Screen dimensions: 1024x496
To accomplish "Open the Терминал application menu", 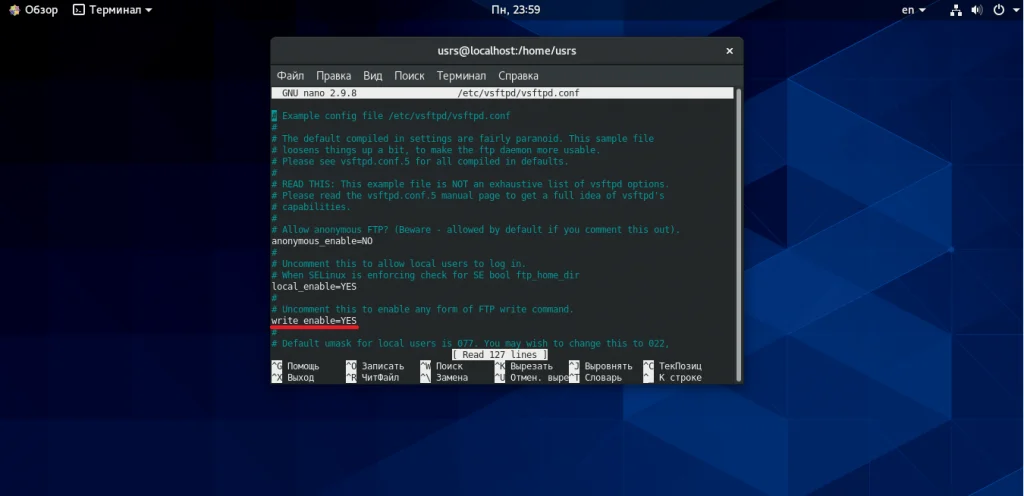I will tap(112, 10).
